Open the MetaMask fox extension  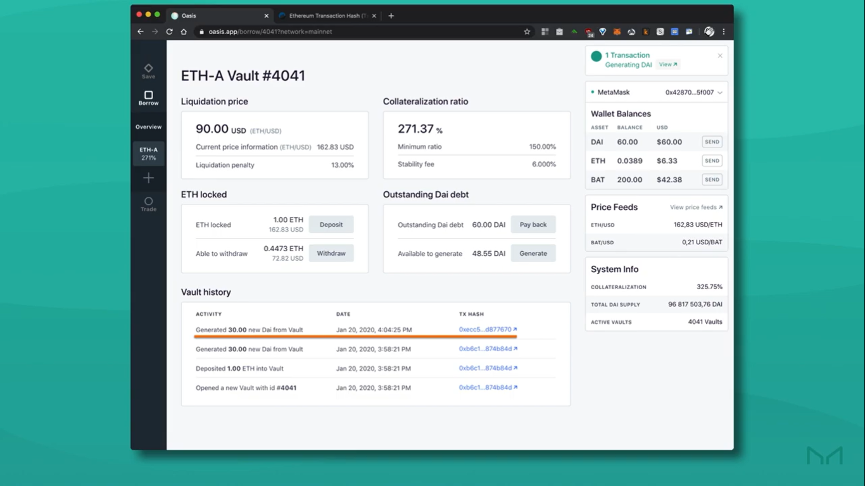pyautogui.click(x=617, y=31)
